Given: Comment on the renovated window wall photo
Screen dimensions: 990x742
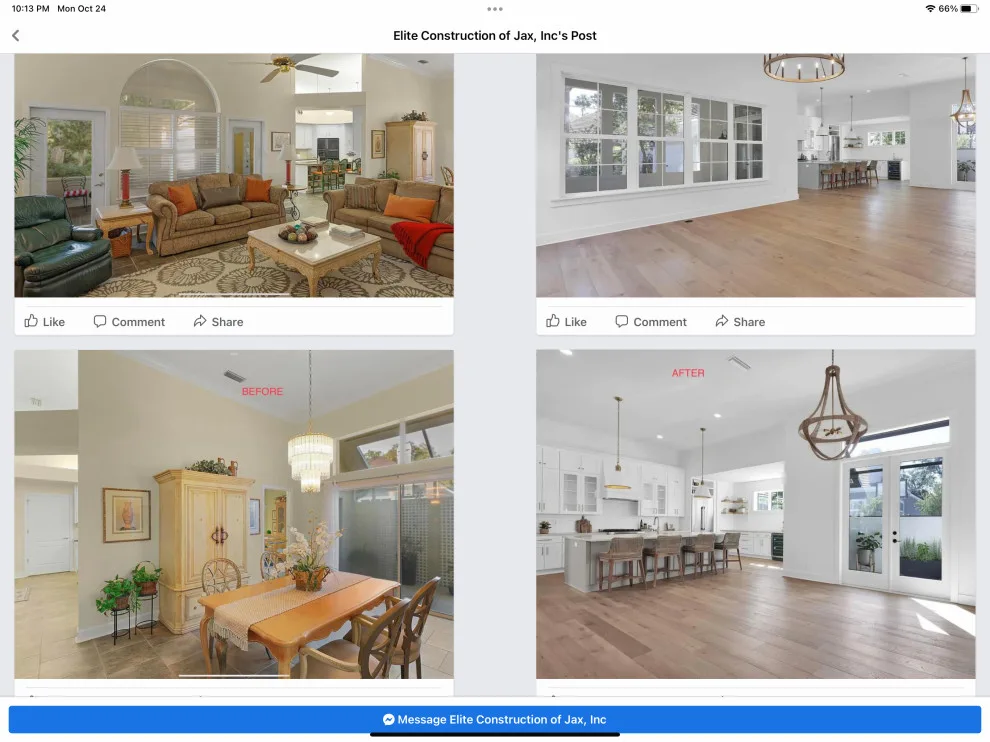Looking at the screenshot, I should (651, 321).
